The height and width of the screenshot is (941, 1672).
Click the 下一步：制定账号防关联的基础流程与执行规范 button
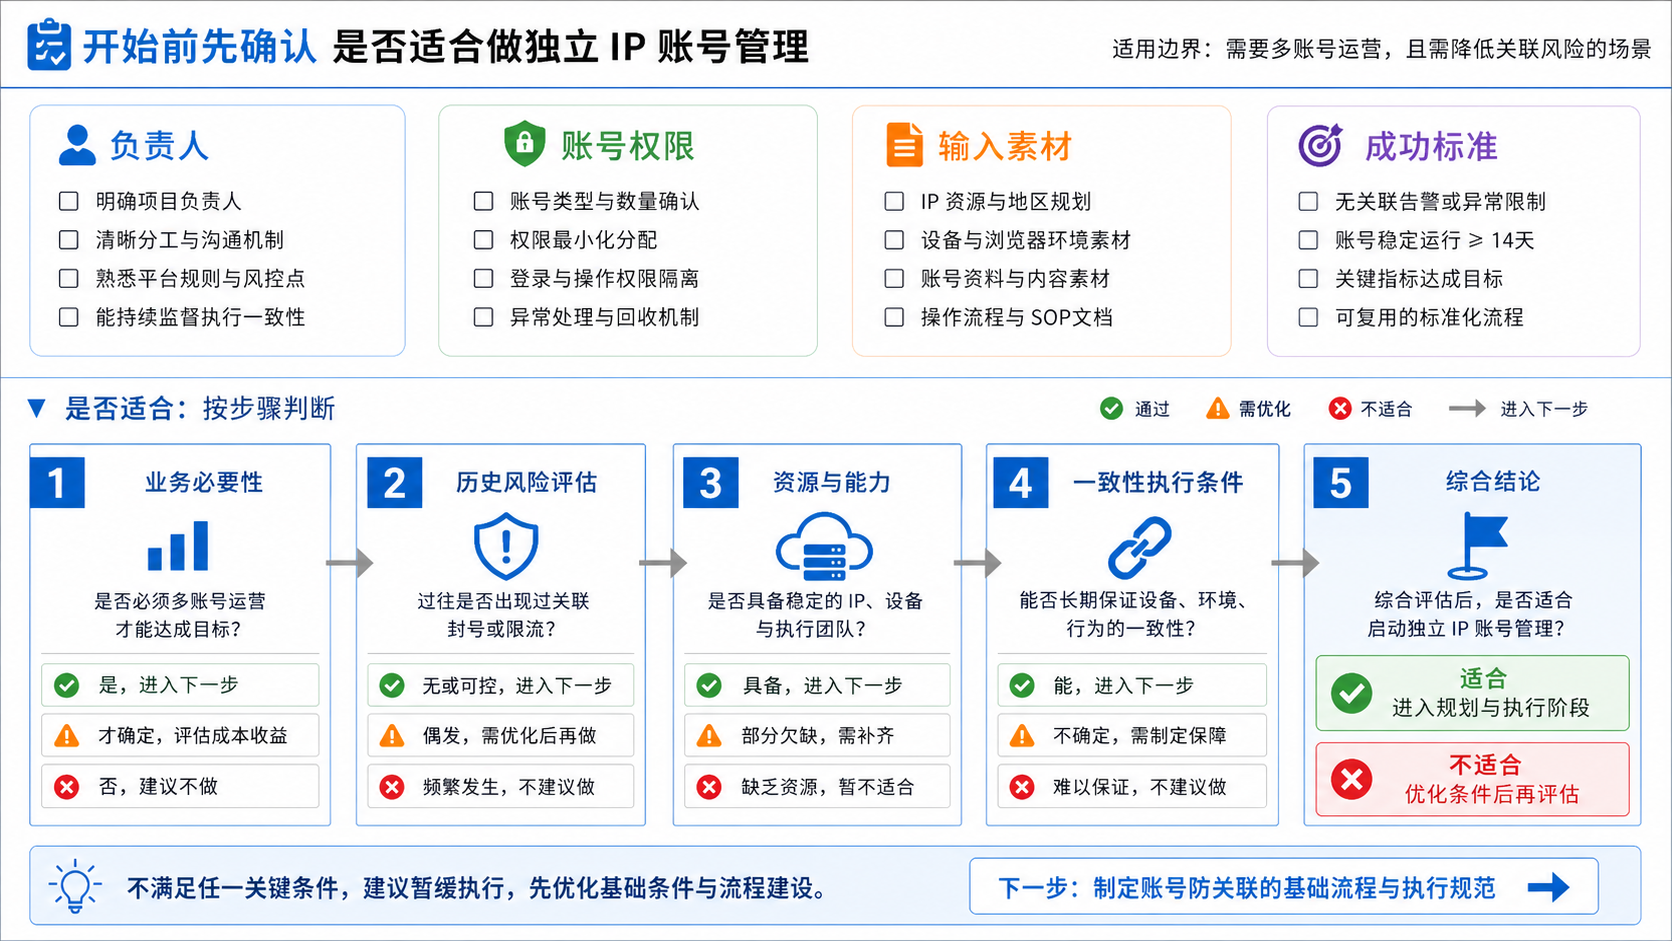[x=1283, y=886]
